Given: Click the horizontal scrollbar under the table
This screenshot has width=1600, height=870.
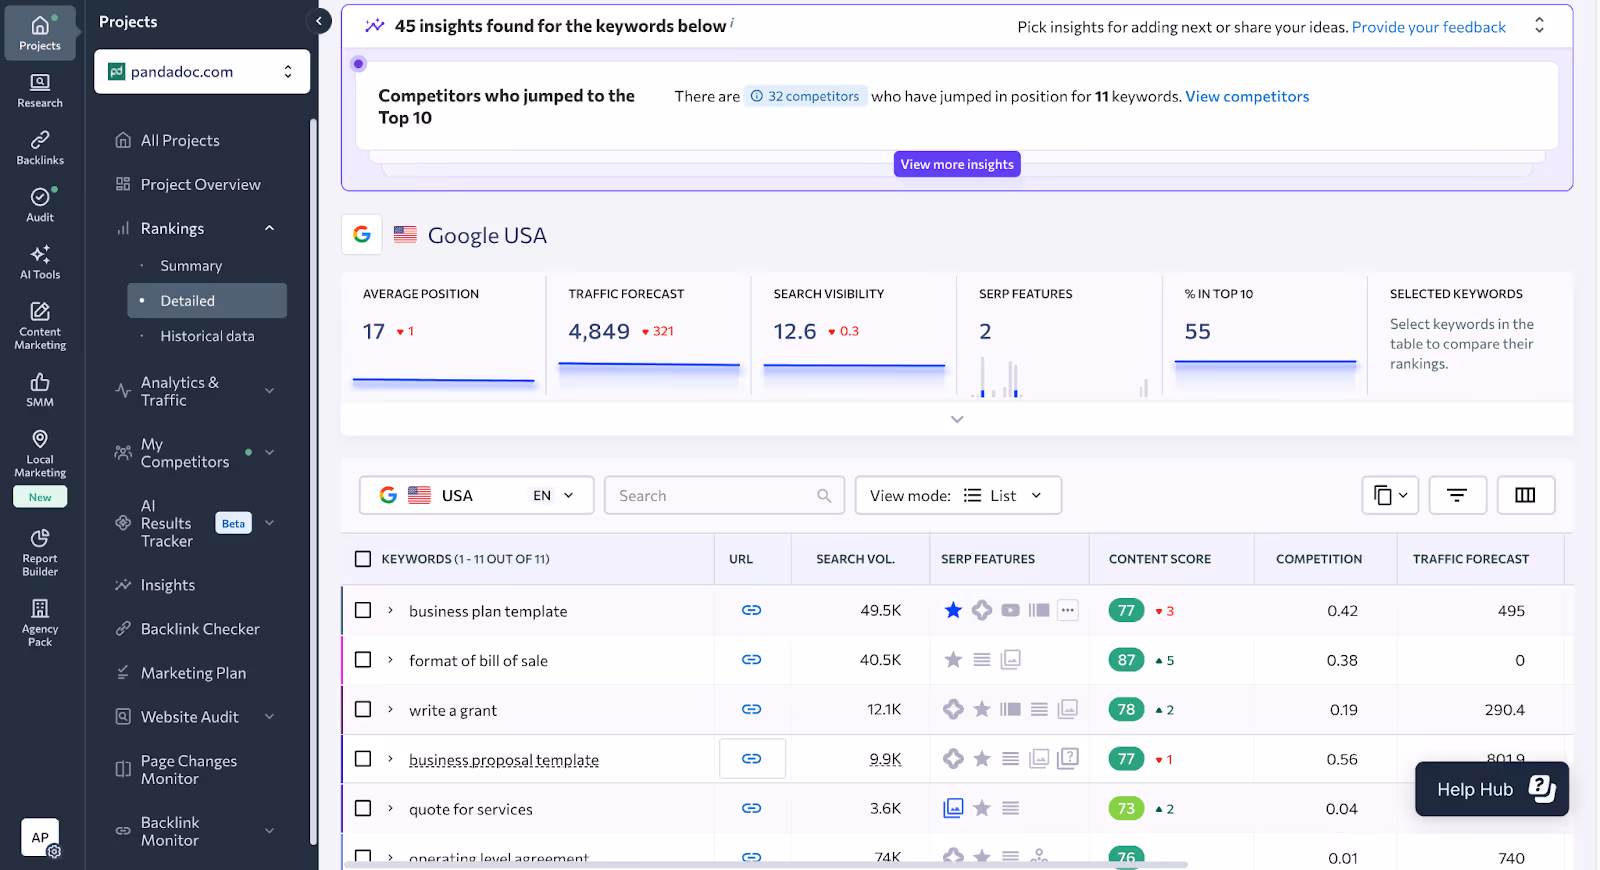Looking at the screenshot, I should pos(767,864).
